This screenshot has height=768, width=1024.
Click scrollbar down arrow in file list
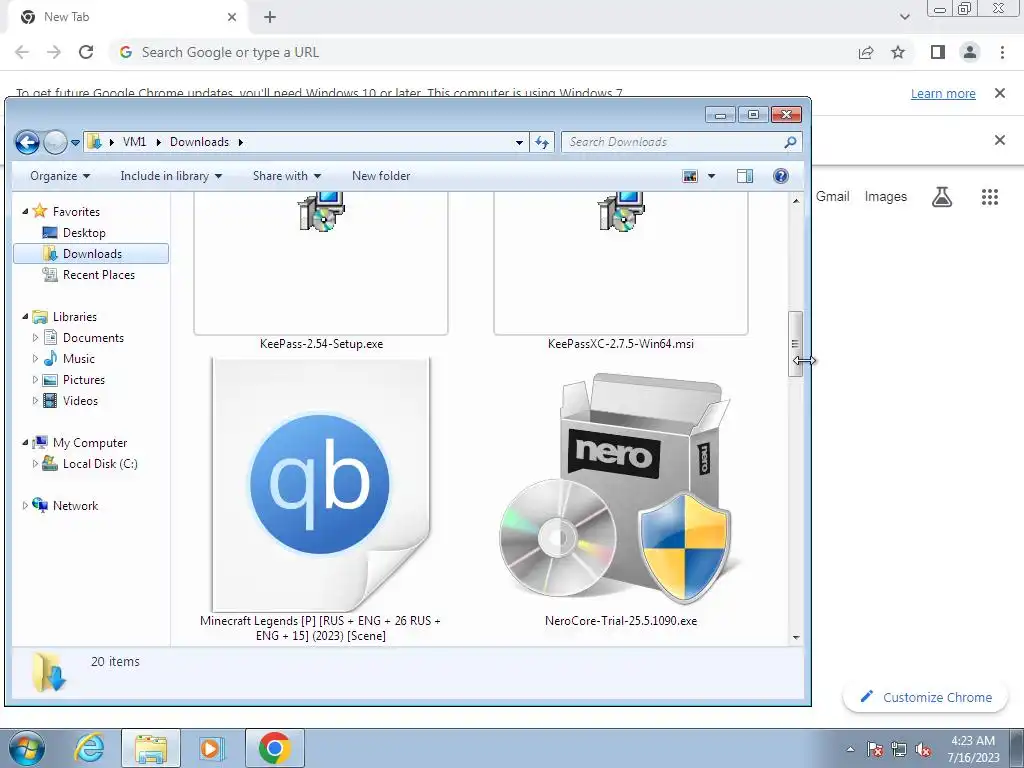[796, 637]
